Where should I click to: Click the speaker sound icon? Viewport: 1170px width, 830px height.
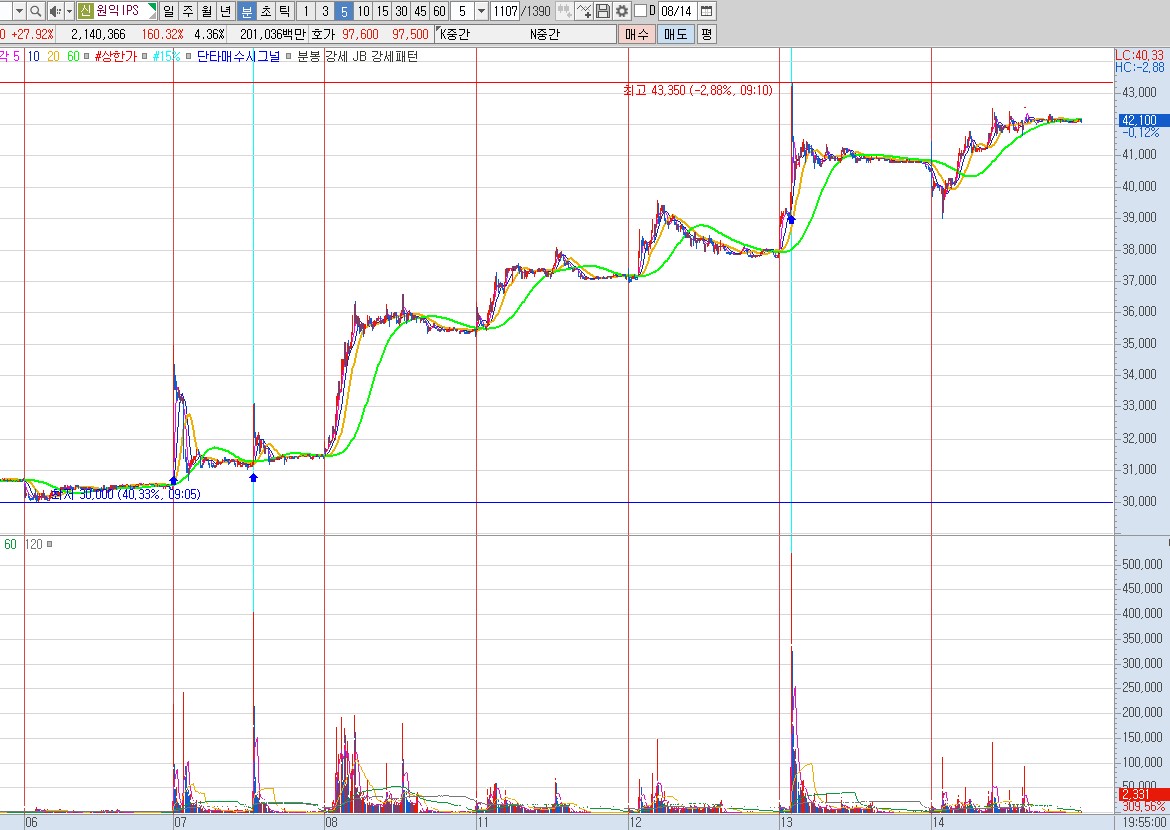pos(54,11)
